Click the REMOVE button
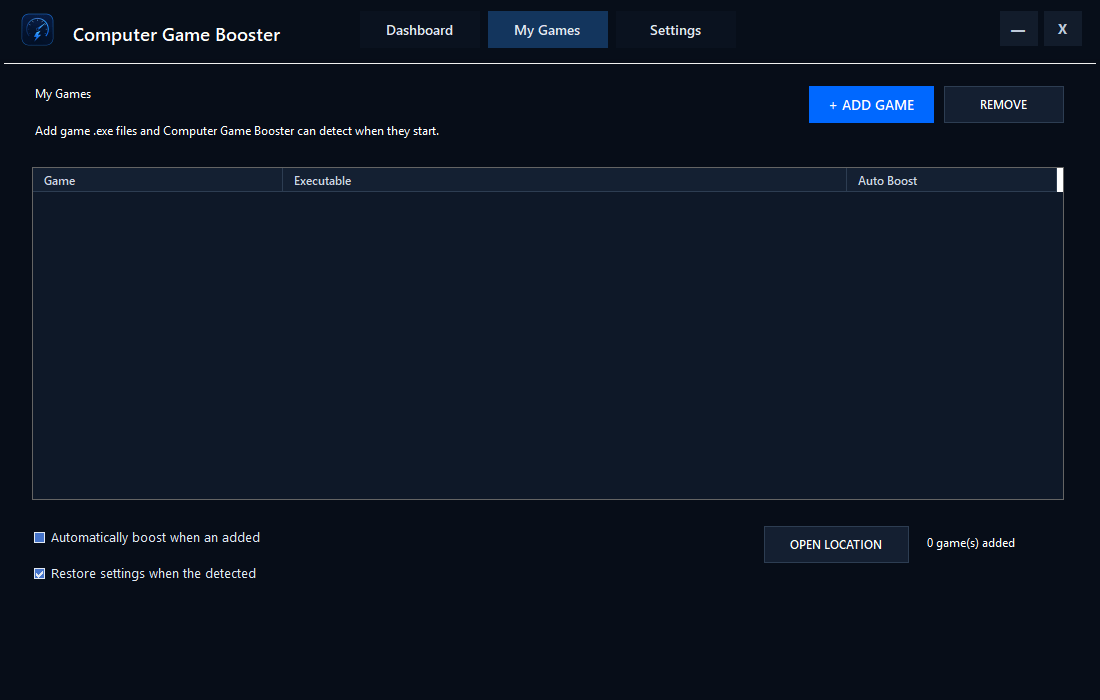Image resolution: width=1100 pixels, height=700 pixels. point(1003,105)
